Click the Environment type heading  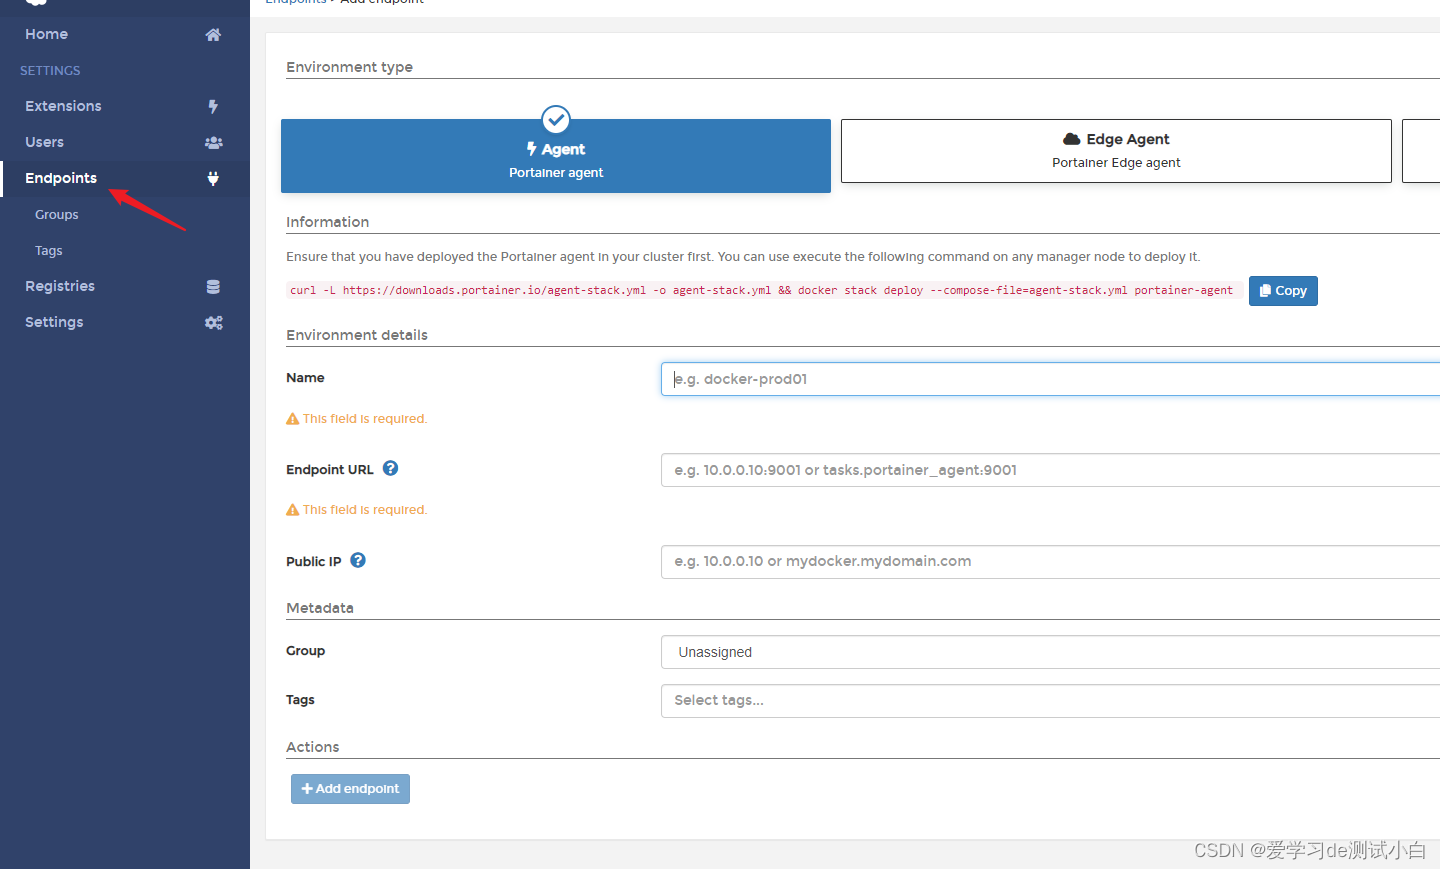point(349,67)
